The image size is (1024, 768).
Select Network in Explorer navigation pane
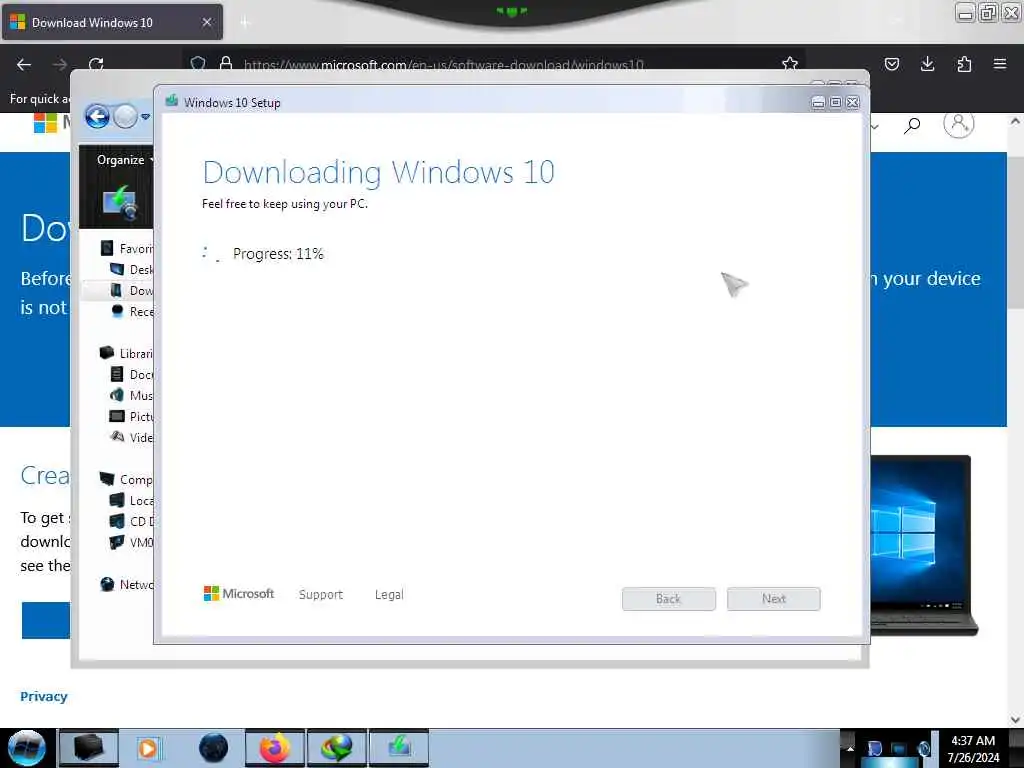coord(127,584)
